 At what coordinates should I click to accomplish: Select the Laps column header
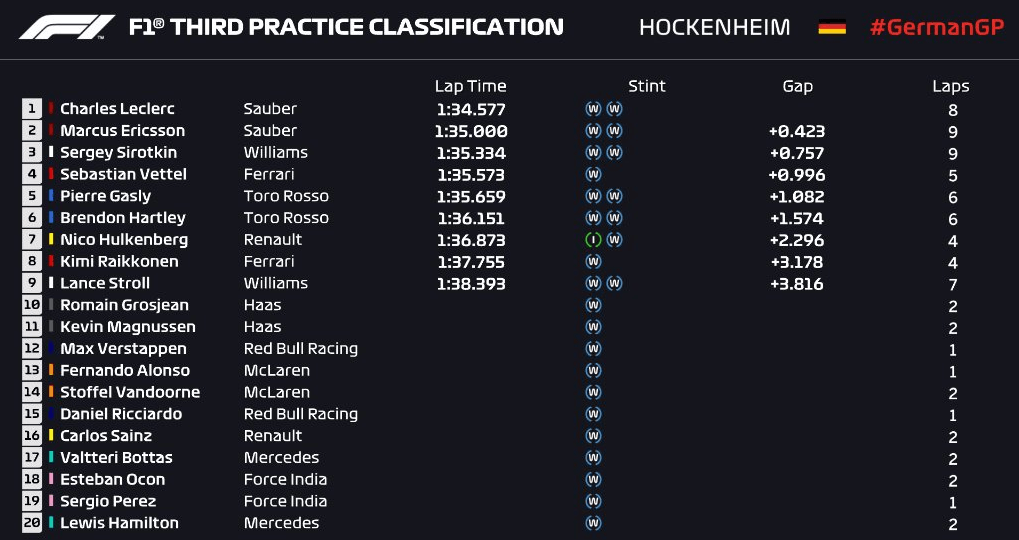[x=951, y=86]
